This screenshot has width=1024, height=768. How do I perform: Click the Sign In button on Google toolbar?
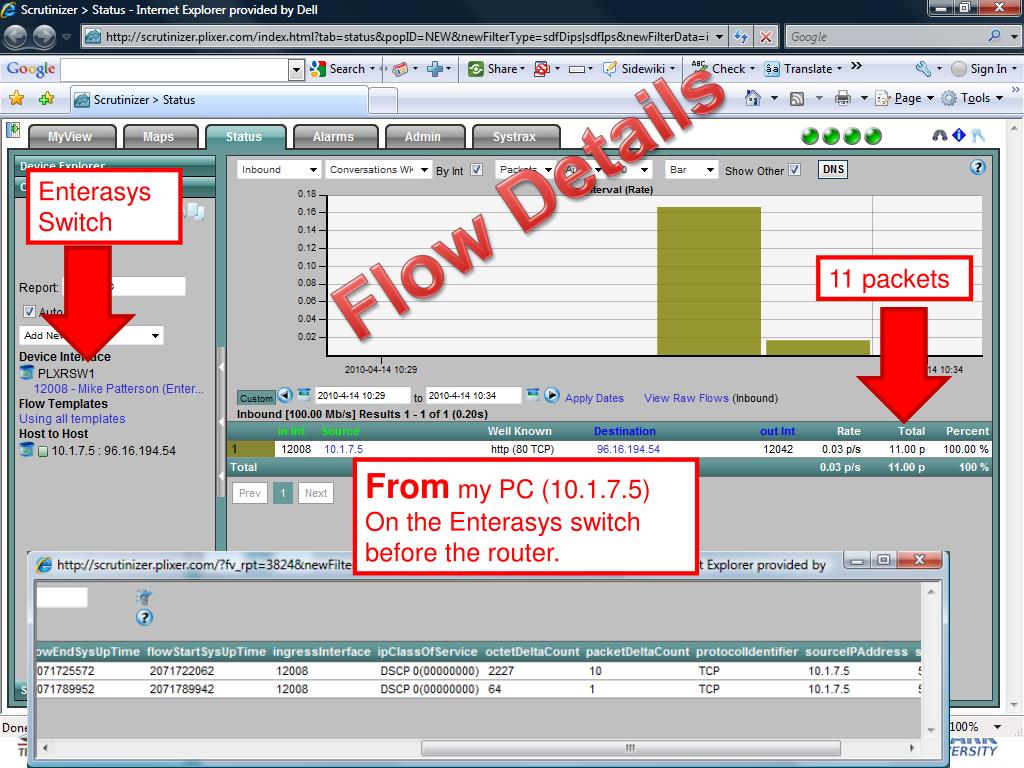click(985, 69)
